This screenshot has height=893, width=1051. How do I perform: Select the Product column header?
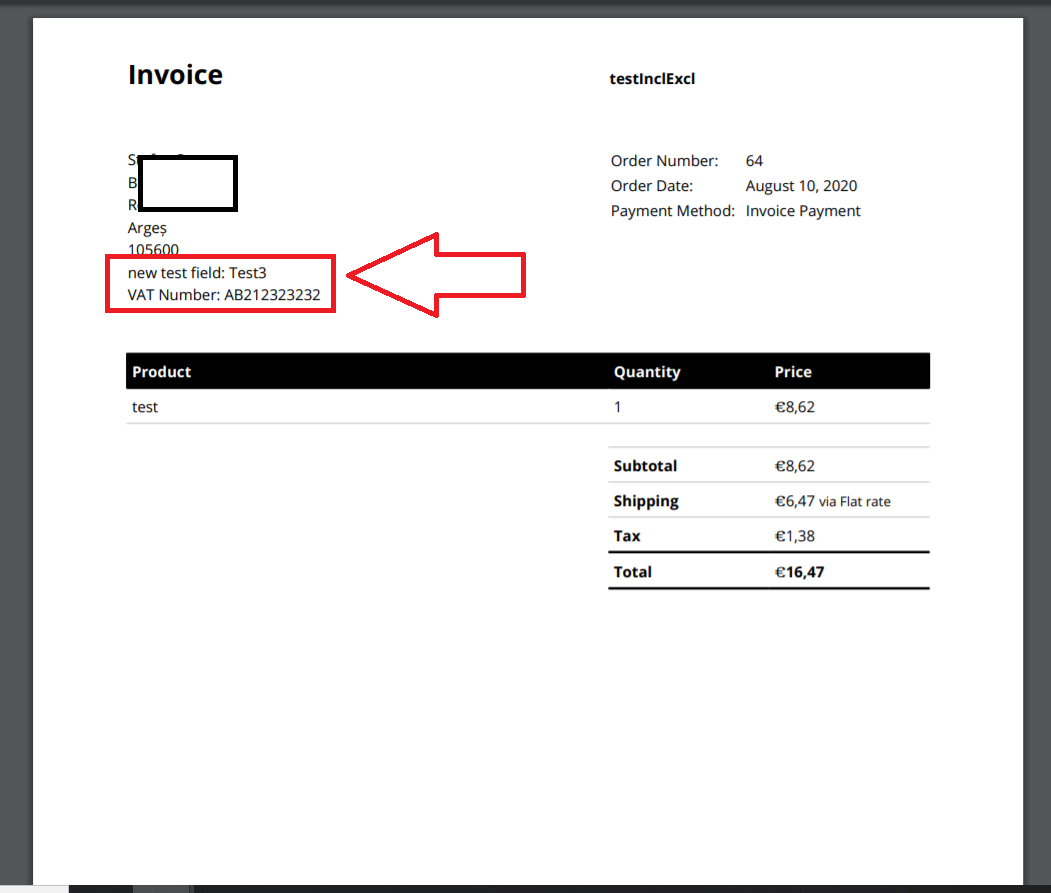click(161, 371)
